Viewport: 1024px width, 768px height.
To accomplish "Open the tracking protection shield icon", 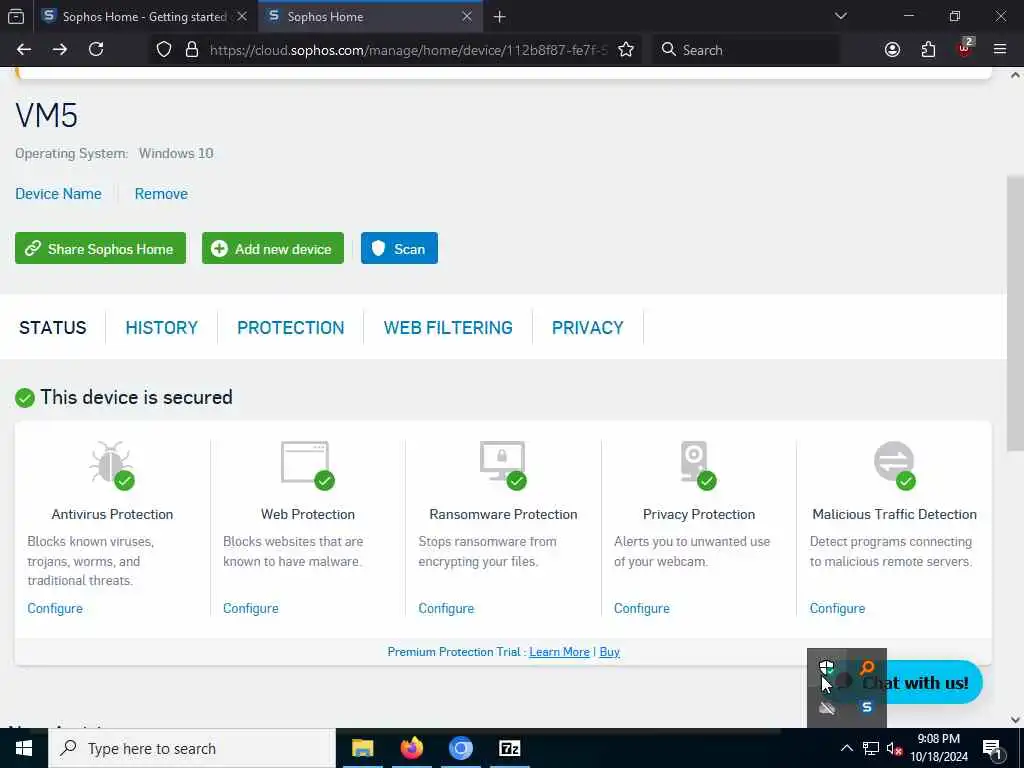I will 164,50.
